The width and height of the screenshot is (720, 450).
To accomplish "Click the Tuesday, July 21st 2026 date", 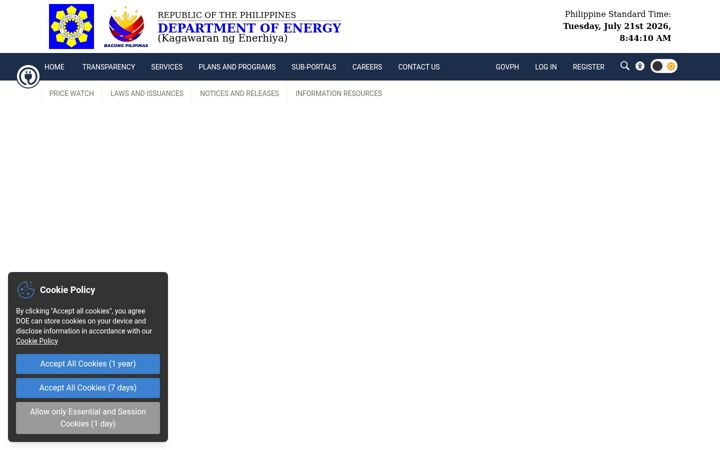I will (617, 26).
